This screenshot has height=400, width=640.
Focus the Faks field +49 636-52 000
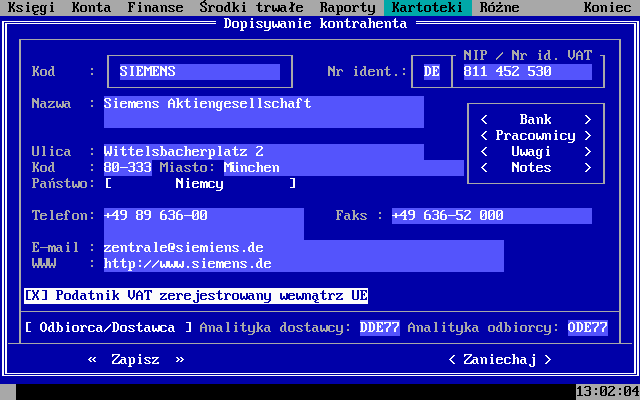(492, 216)
